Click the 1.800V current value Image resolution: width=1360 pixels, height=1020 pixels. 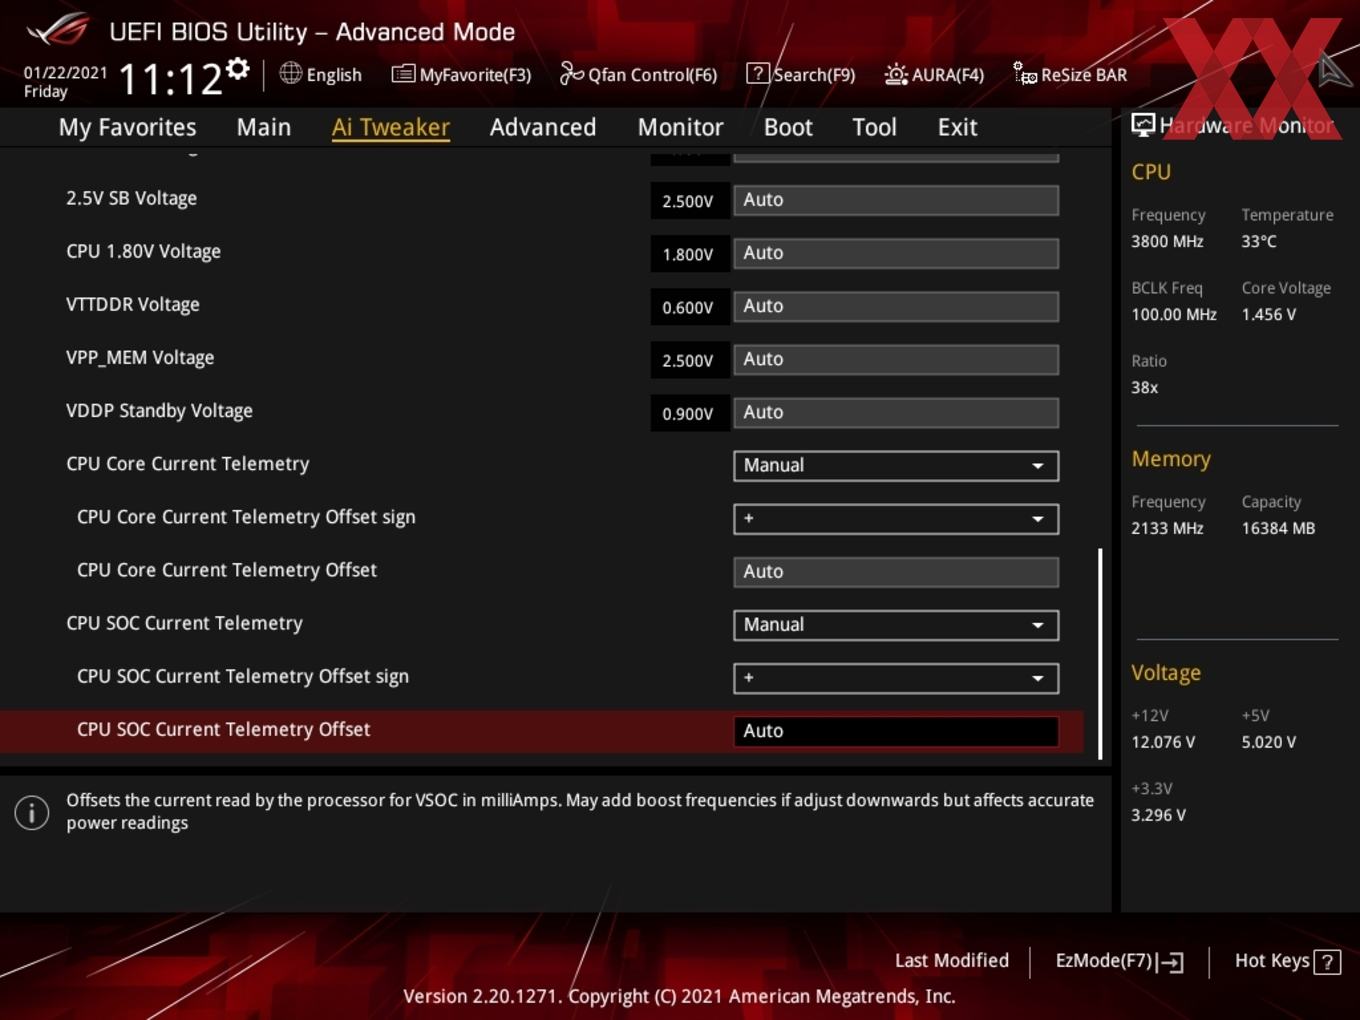coord(688,254)
